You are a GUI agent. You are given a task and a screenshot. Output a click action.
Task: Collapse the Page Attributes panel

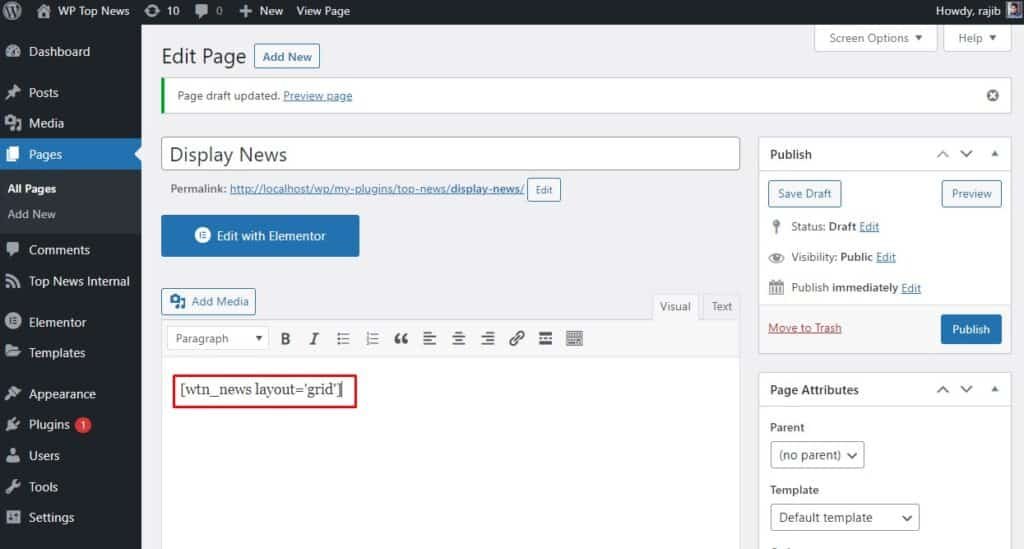pos(994,390)
